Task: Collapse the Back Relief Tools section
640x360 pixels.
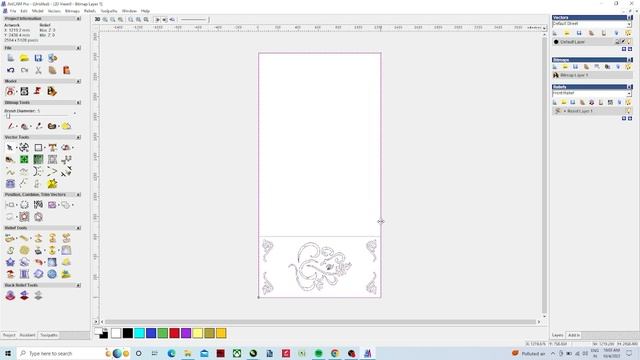Action: click(78, 285)
